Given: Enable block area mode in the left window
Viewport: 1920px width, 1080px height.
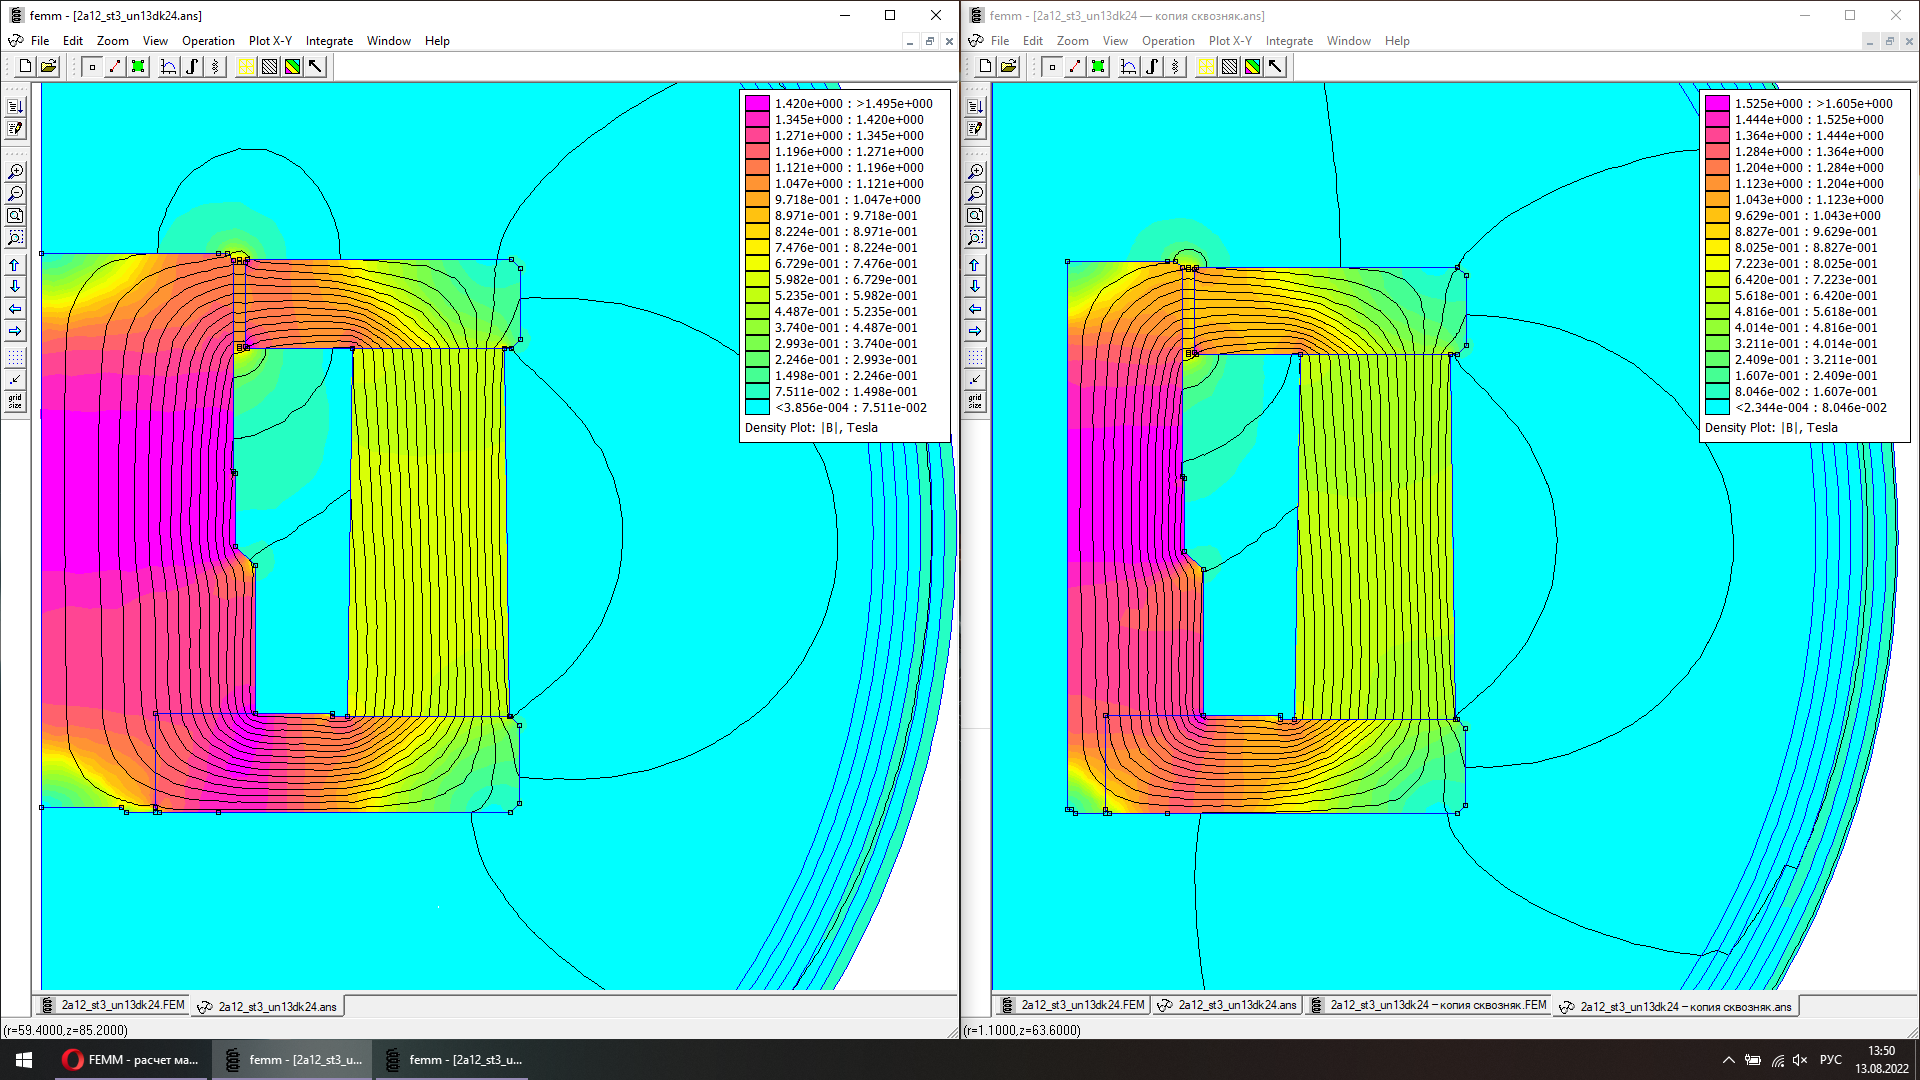Looking at the screenshot, I should 138,67.
